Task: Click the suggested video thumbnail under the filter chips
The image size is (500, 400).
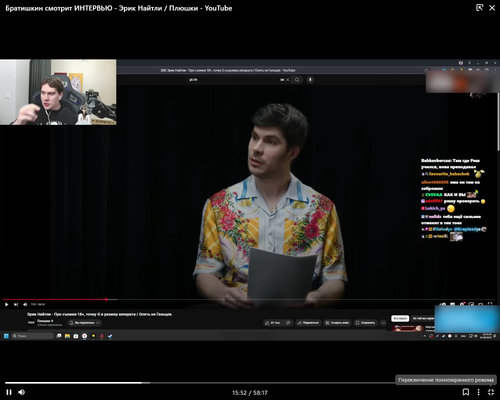Action: [407, 328]
